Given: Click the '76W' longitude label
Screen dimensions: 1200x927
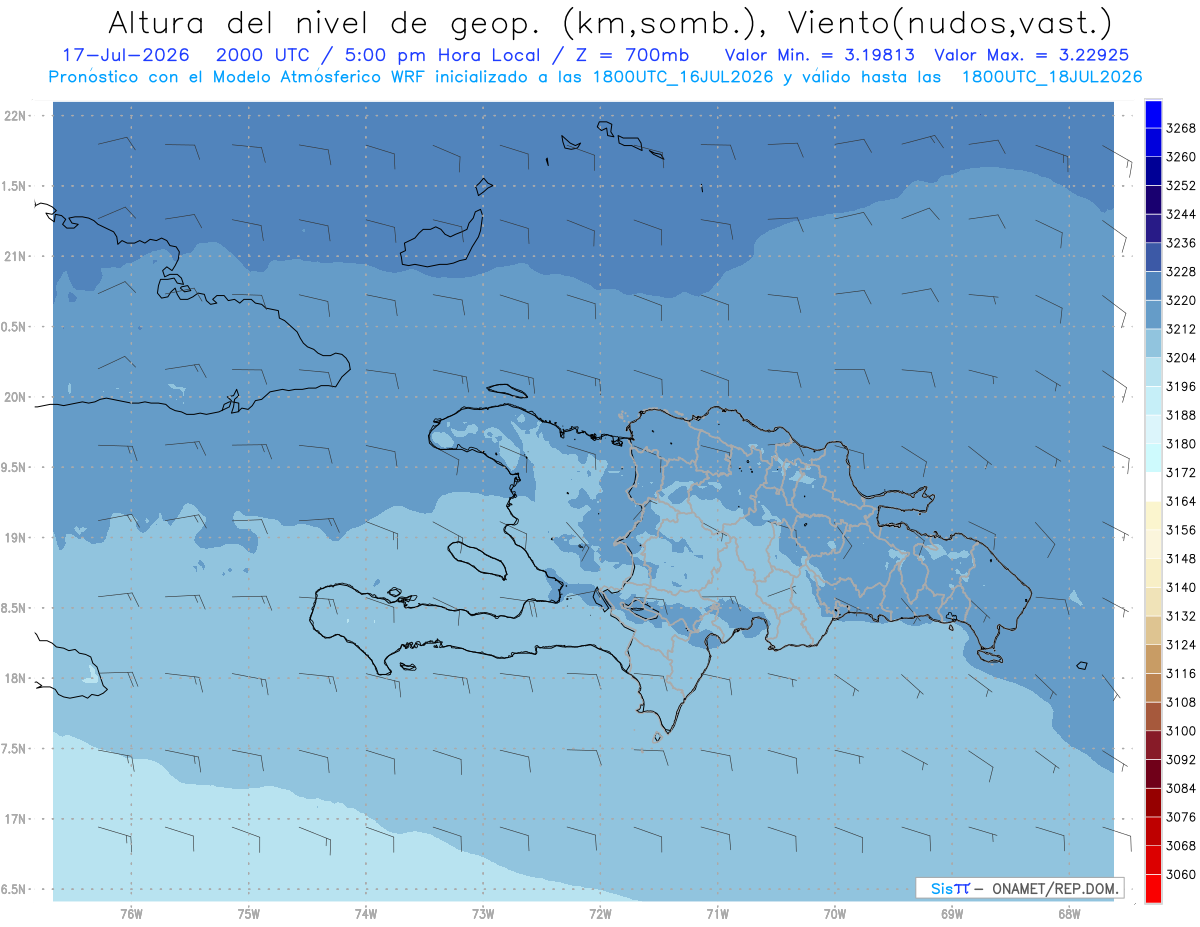Looking at the screenshot, I should tap(131, 914).
